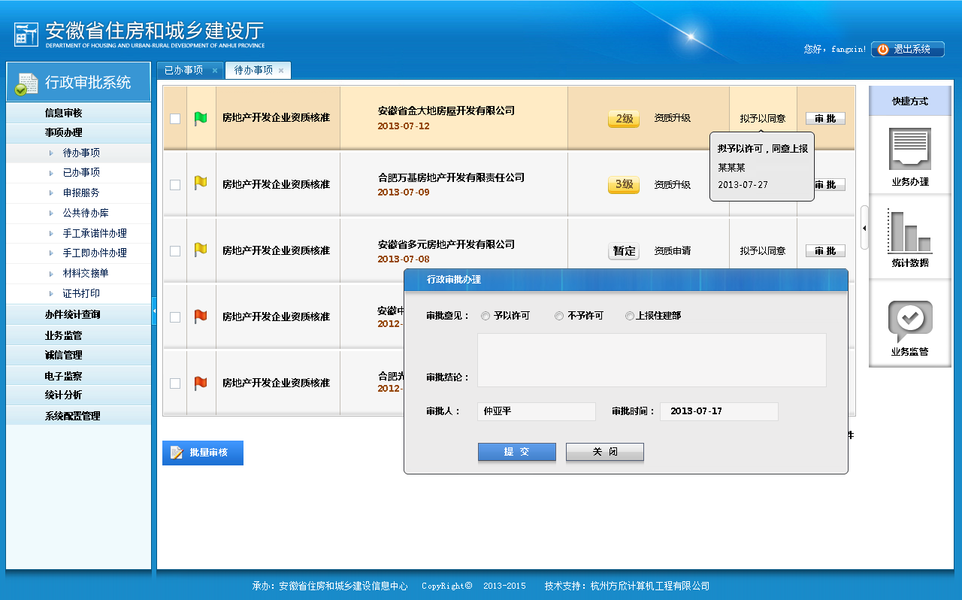The image size is (962, 600).
Task: Click into the 审批结论 text area
Action: point(652,360)
